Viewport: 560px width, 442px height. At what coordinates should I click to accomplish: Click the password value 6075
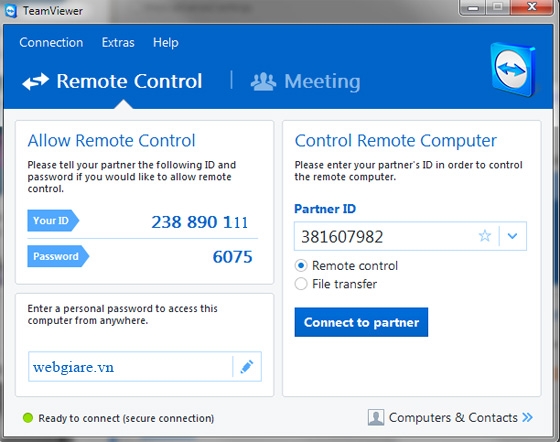coord(232,257)
